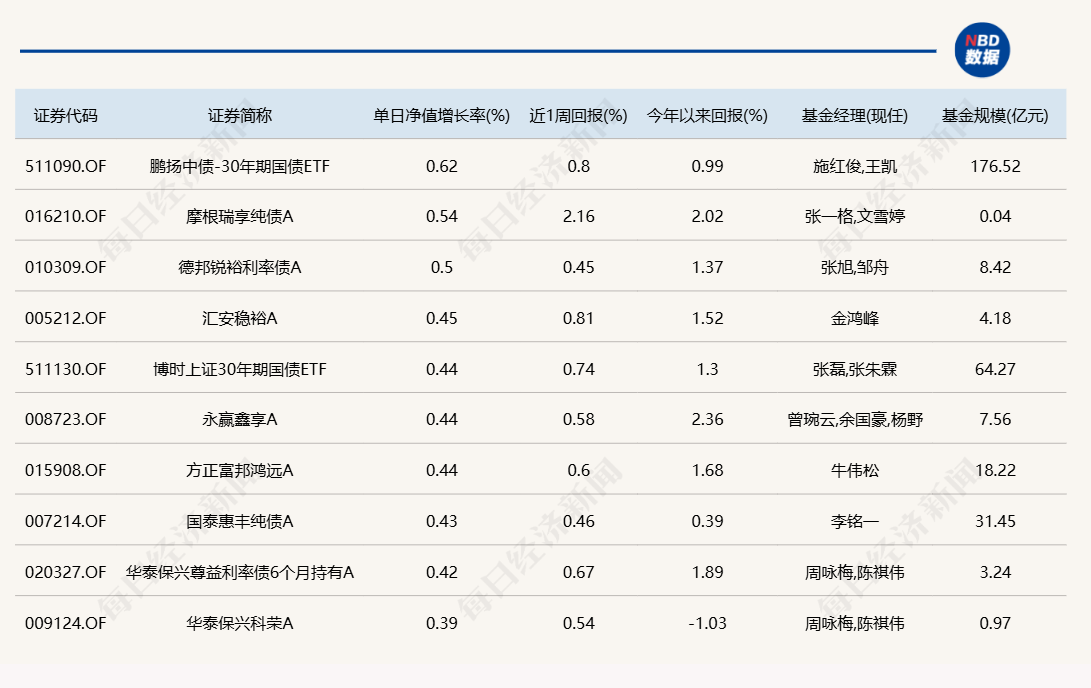The width and height of the screenshot is (1091, 688).
Task: Select fund name 摩根瑞享纯债A
Action: (239, 216)
